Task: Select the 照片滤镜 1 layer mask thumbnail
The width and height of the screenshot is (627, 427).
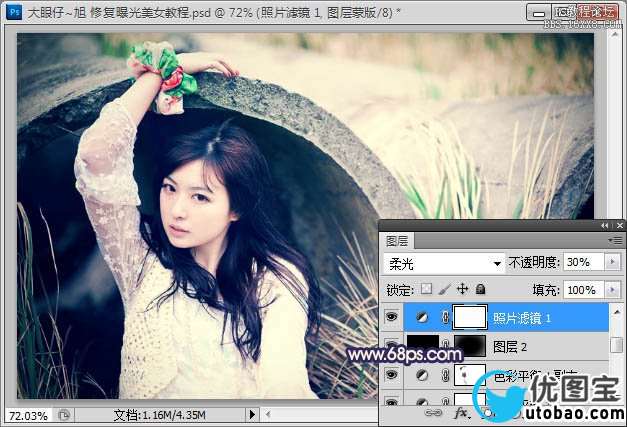Action: [470, 317]
